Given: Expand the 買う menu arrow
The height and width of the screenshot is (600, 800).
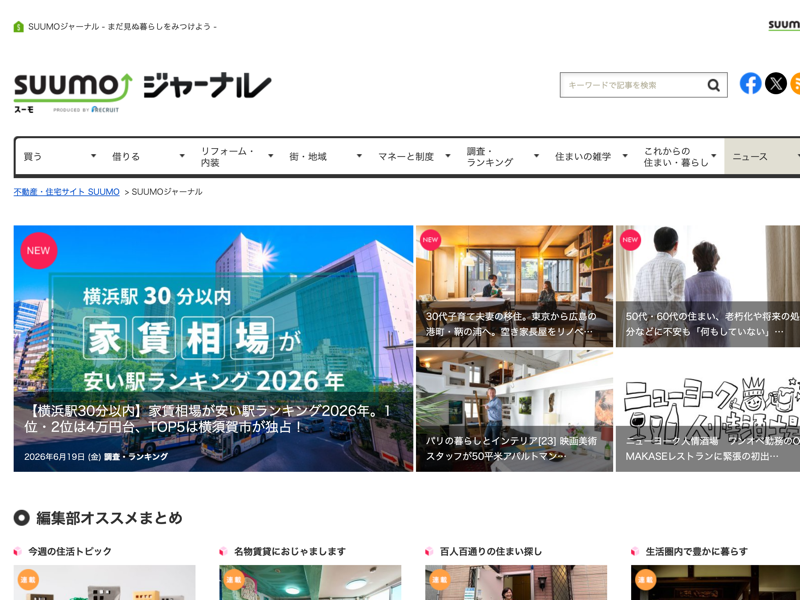Looking at the screenshot, I should tap(93, 156).
